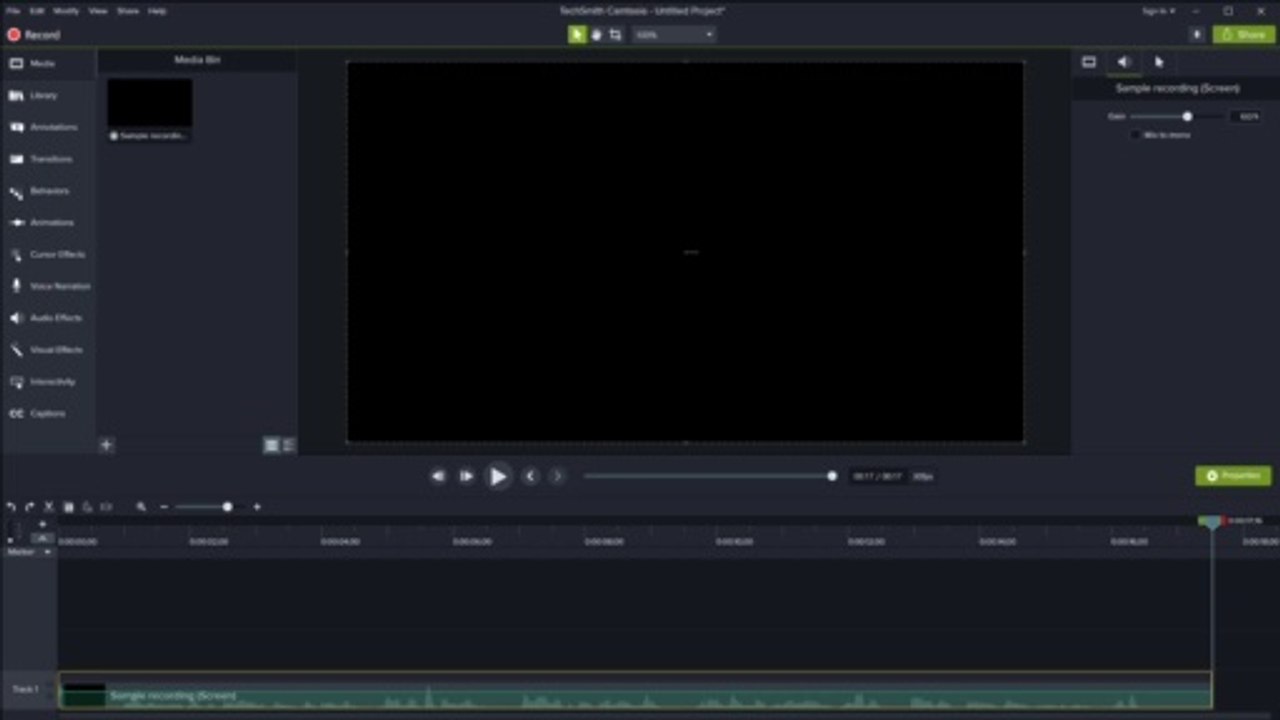Select the hand Pan tool
The image size is (1280, 720).
(596, 34)
